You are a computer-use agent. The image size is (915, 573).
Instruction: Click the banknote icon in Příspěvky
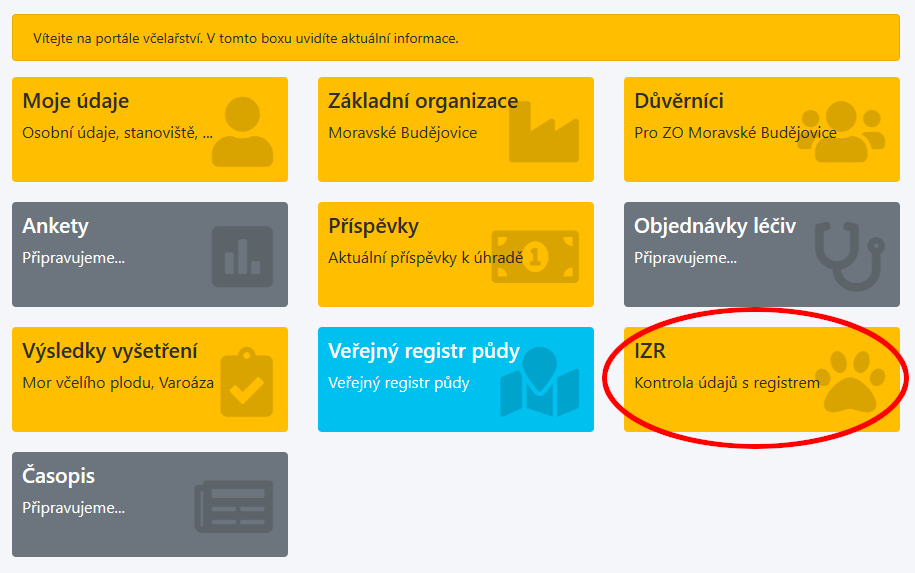coord(534,257)
